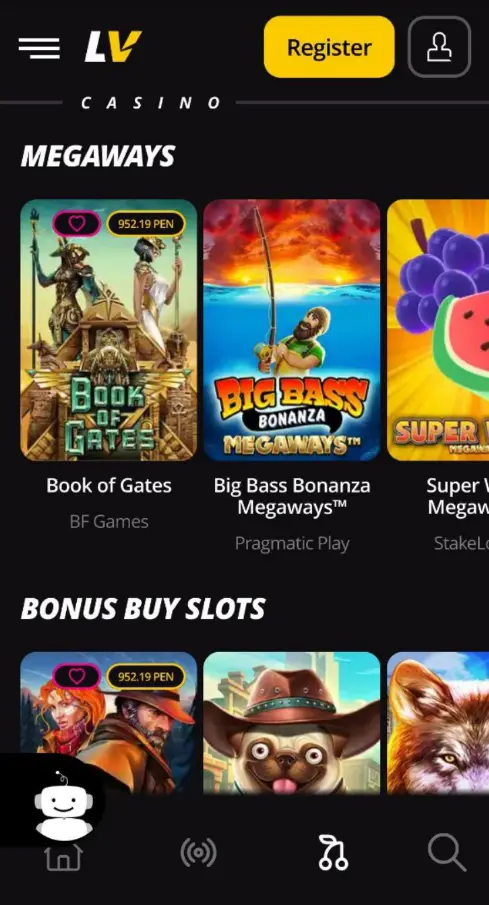Select the cherries slots tab icon
The height and width of the screenshot is (905, 489).
[333, 852]
